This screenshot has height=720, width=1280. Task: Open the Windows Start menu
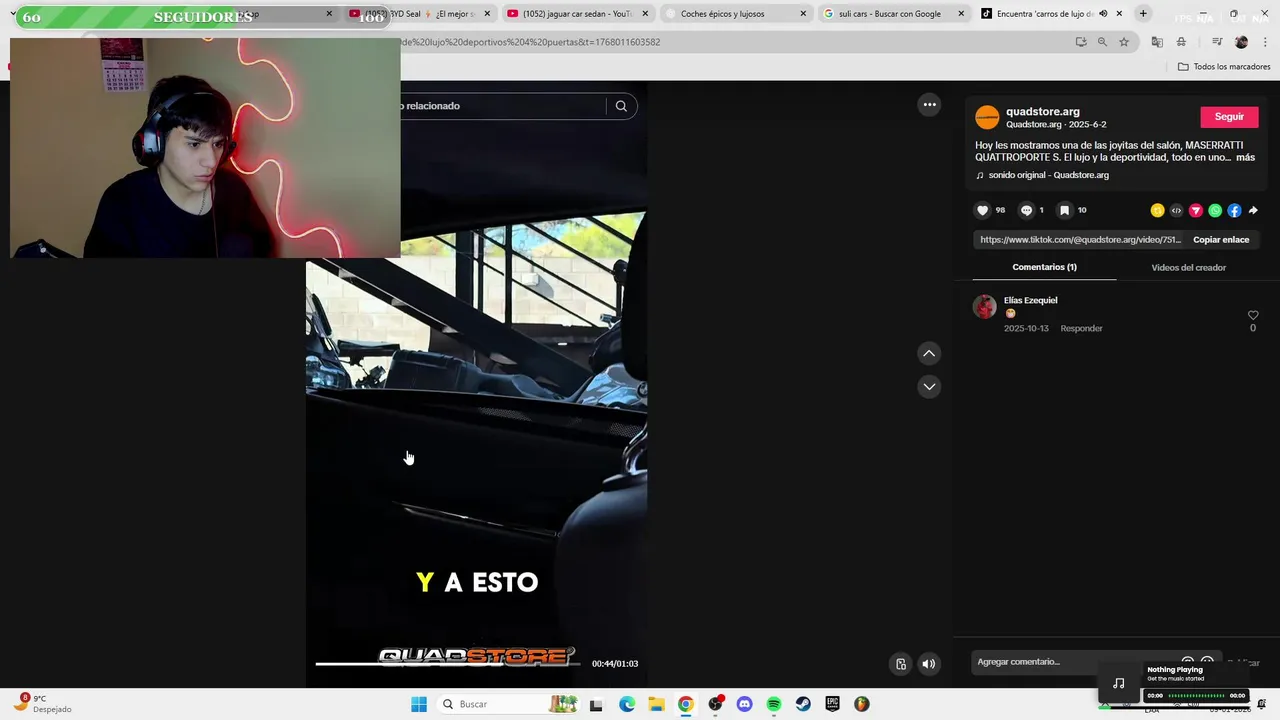pyautogui.click(x=419, y=704)
